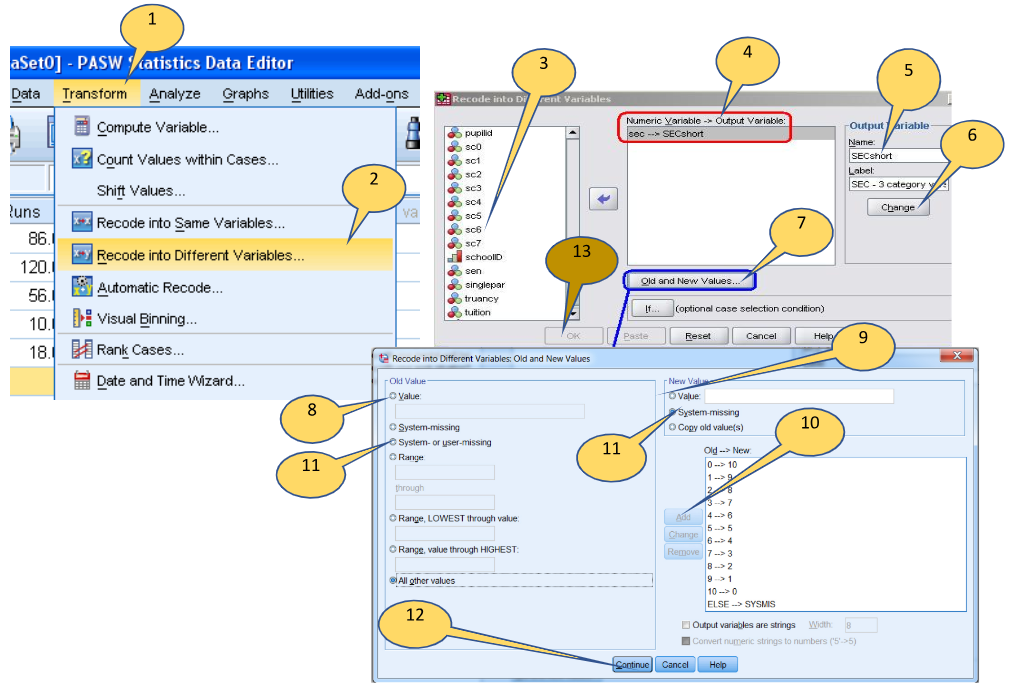Click Reset in Recode dialog

click(x=698, y=336)
